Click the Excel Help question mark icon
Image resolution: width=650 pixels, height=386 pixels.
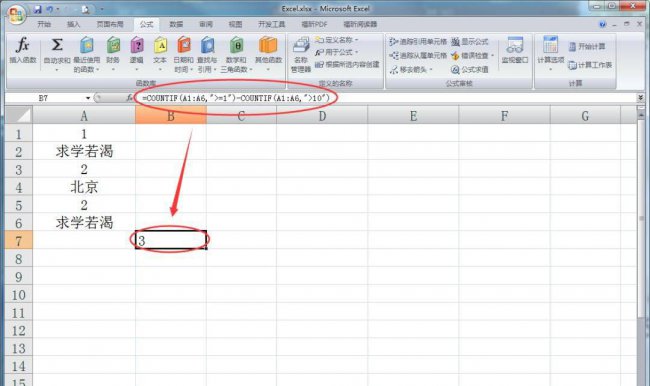point(602,24)
